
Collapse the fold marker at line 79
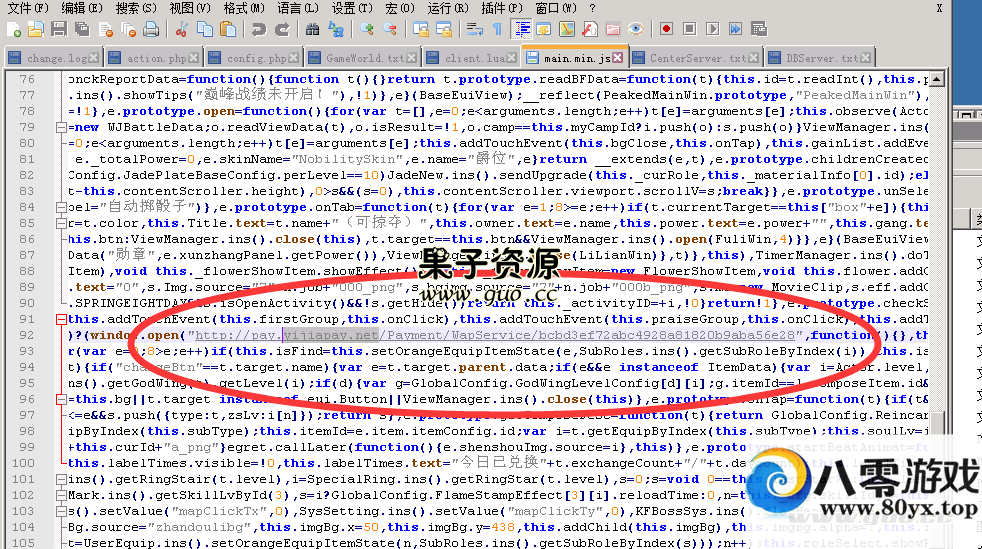pyautogui.click(x=61, y=128)
